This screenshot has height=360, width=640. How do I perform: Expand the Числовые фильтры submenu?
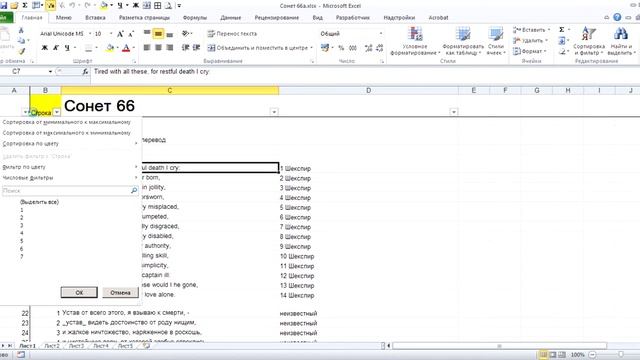[70, 178]
